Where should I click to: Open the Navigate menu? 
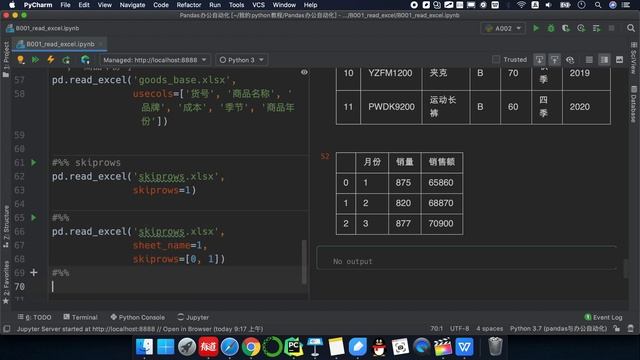pyautogui.click(x=132, y=5)
